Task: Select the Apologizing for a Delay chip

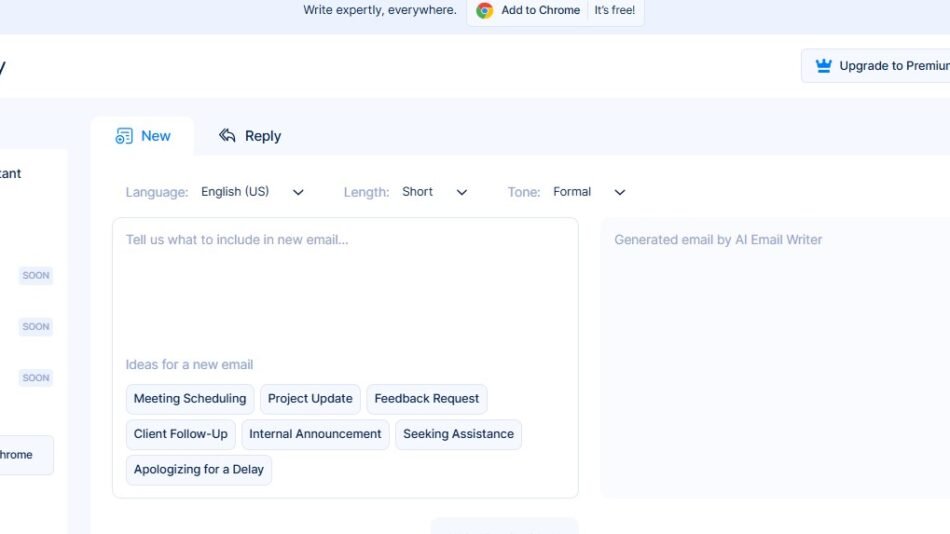Action: (199, 470)
